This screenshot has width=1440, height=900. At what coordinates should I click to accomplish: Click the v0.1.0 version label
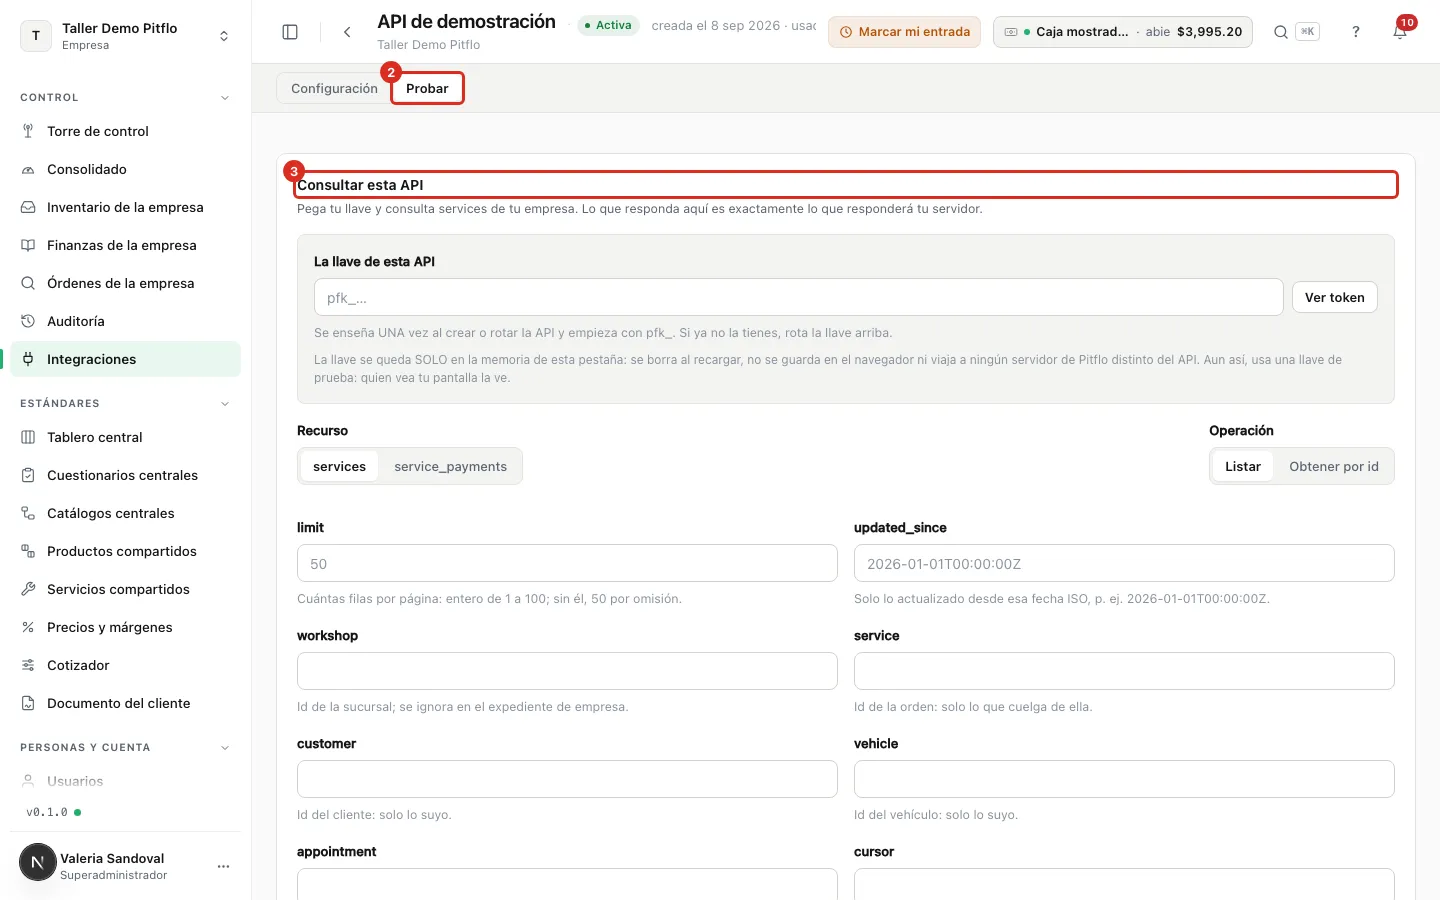tap(47, 812)
